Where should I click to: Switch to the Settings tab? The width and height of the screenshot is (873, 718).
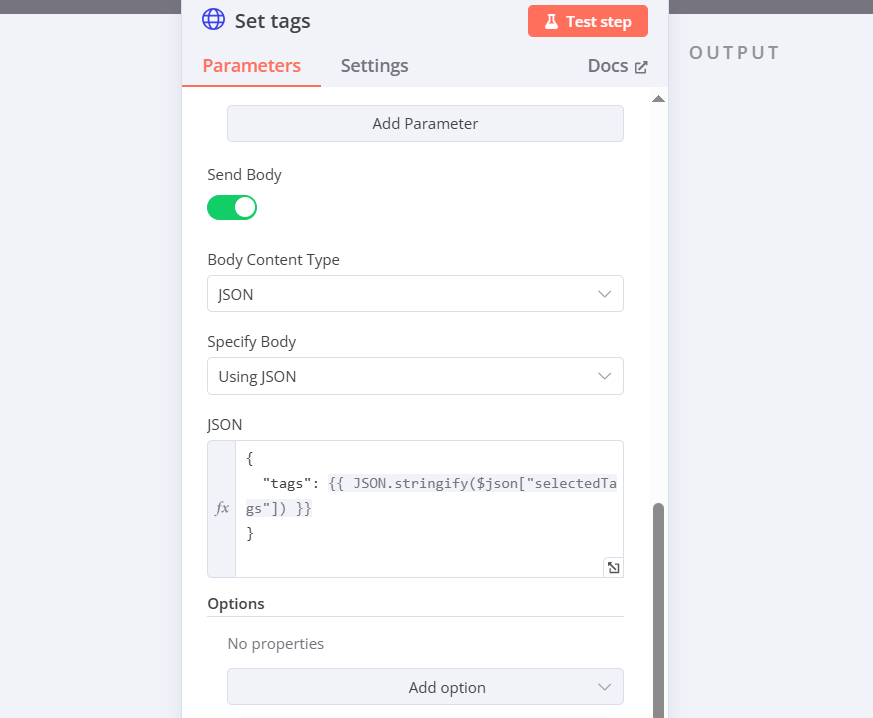[x=374, y=66]
